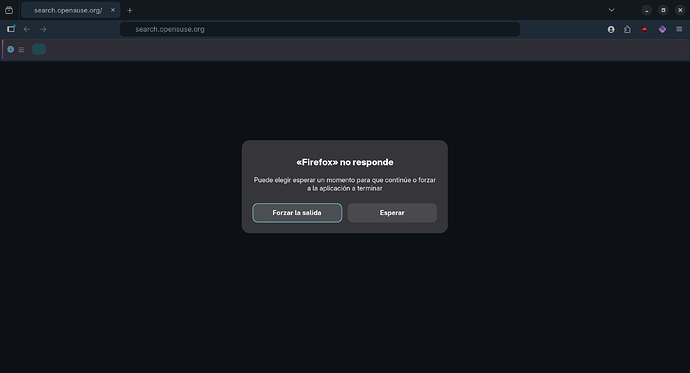Open the Firefox hamburger application menu
The height and width of the screenshot is (373, 690).
pyautogui.click(x=679, y=29)
